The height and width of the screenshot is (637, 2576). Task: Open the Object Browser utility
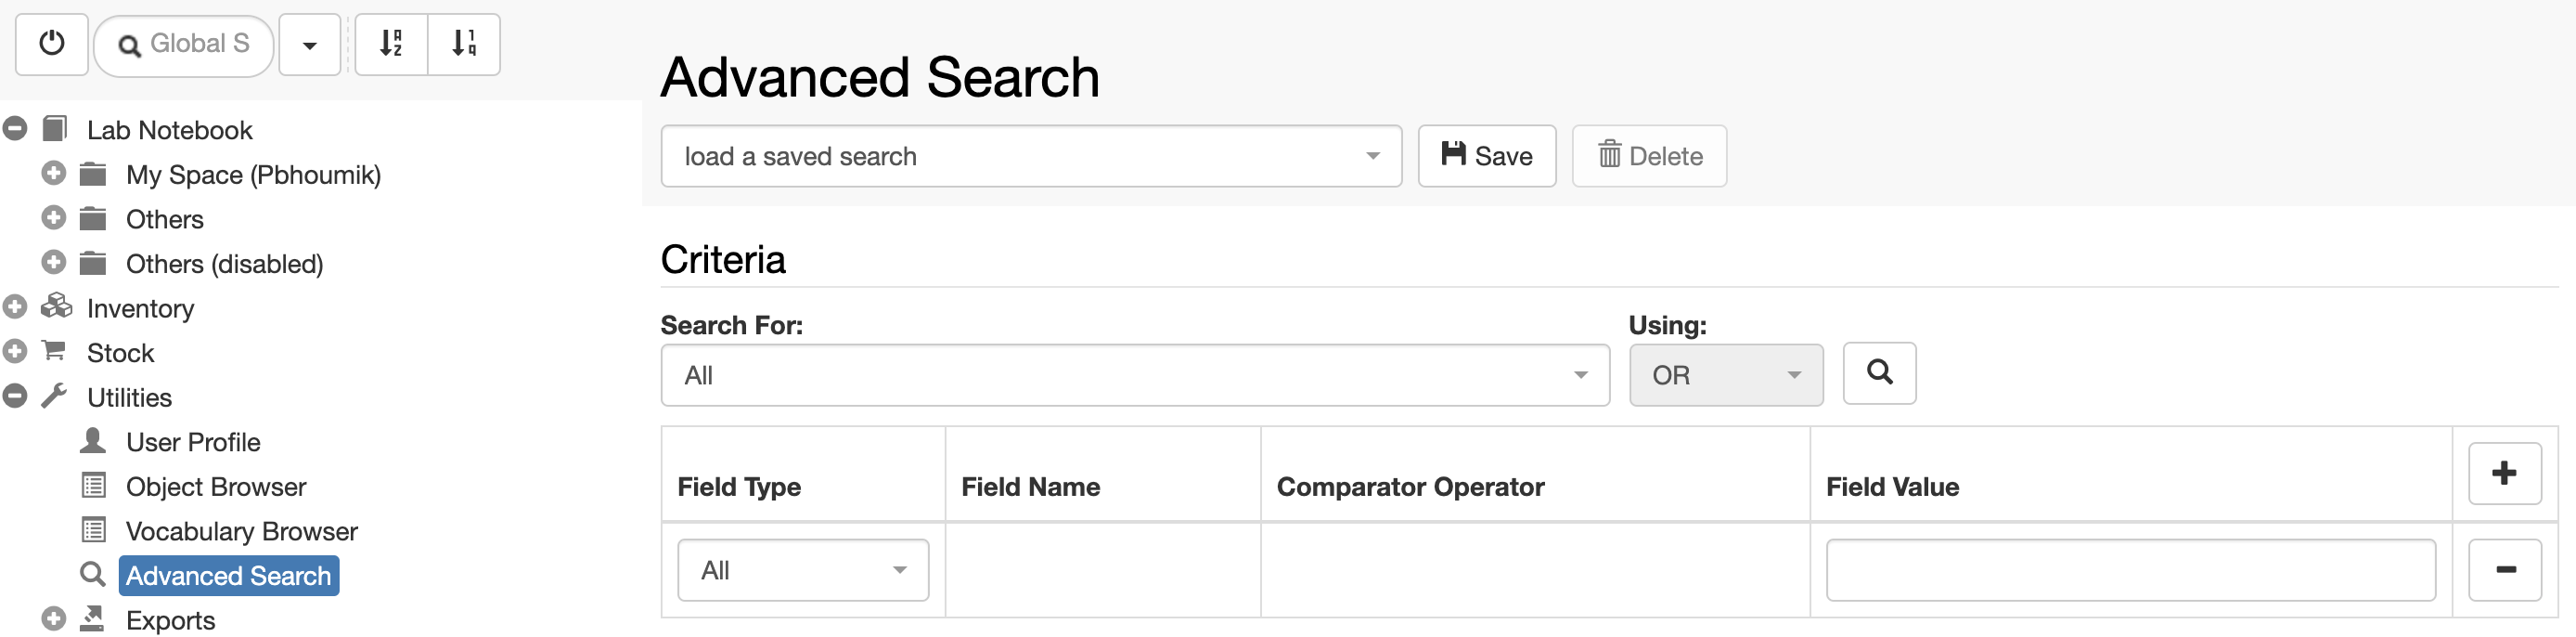(x=216, y=487)
